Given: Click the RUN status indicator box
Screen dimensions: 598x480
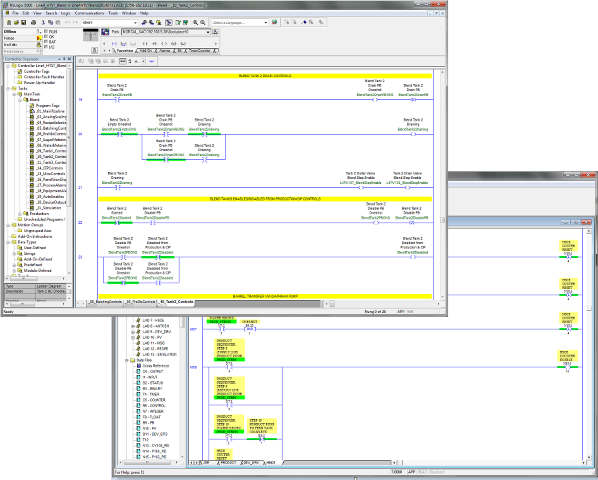Looking at the screenshot, I should coord(45,32).
